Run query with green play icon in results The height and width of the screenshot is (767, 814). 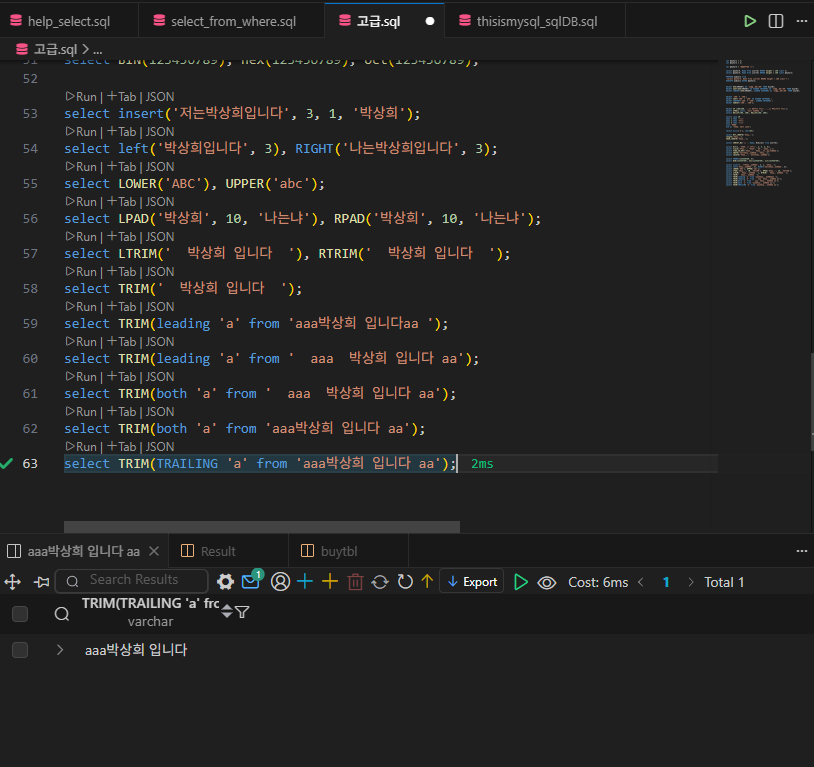click(x=521, y=582)
